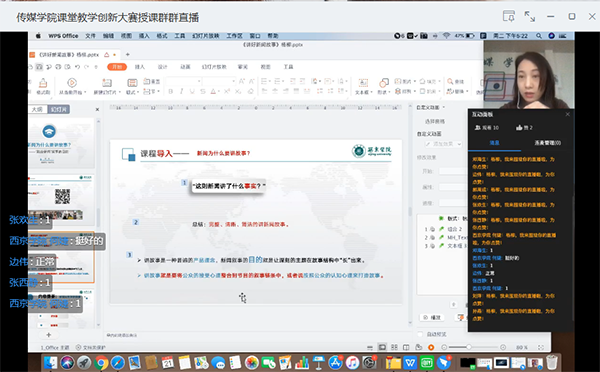
Task: Click the Find magnifier icon in ribbon
Action: pyautogui.click(x=450, y=81)
